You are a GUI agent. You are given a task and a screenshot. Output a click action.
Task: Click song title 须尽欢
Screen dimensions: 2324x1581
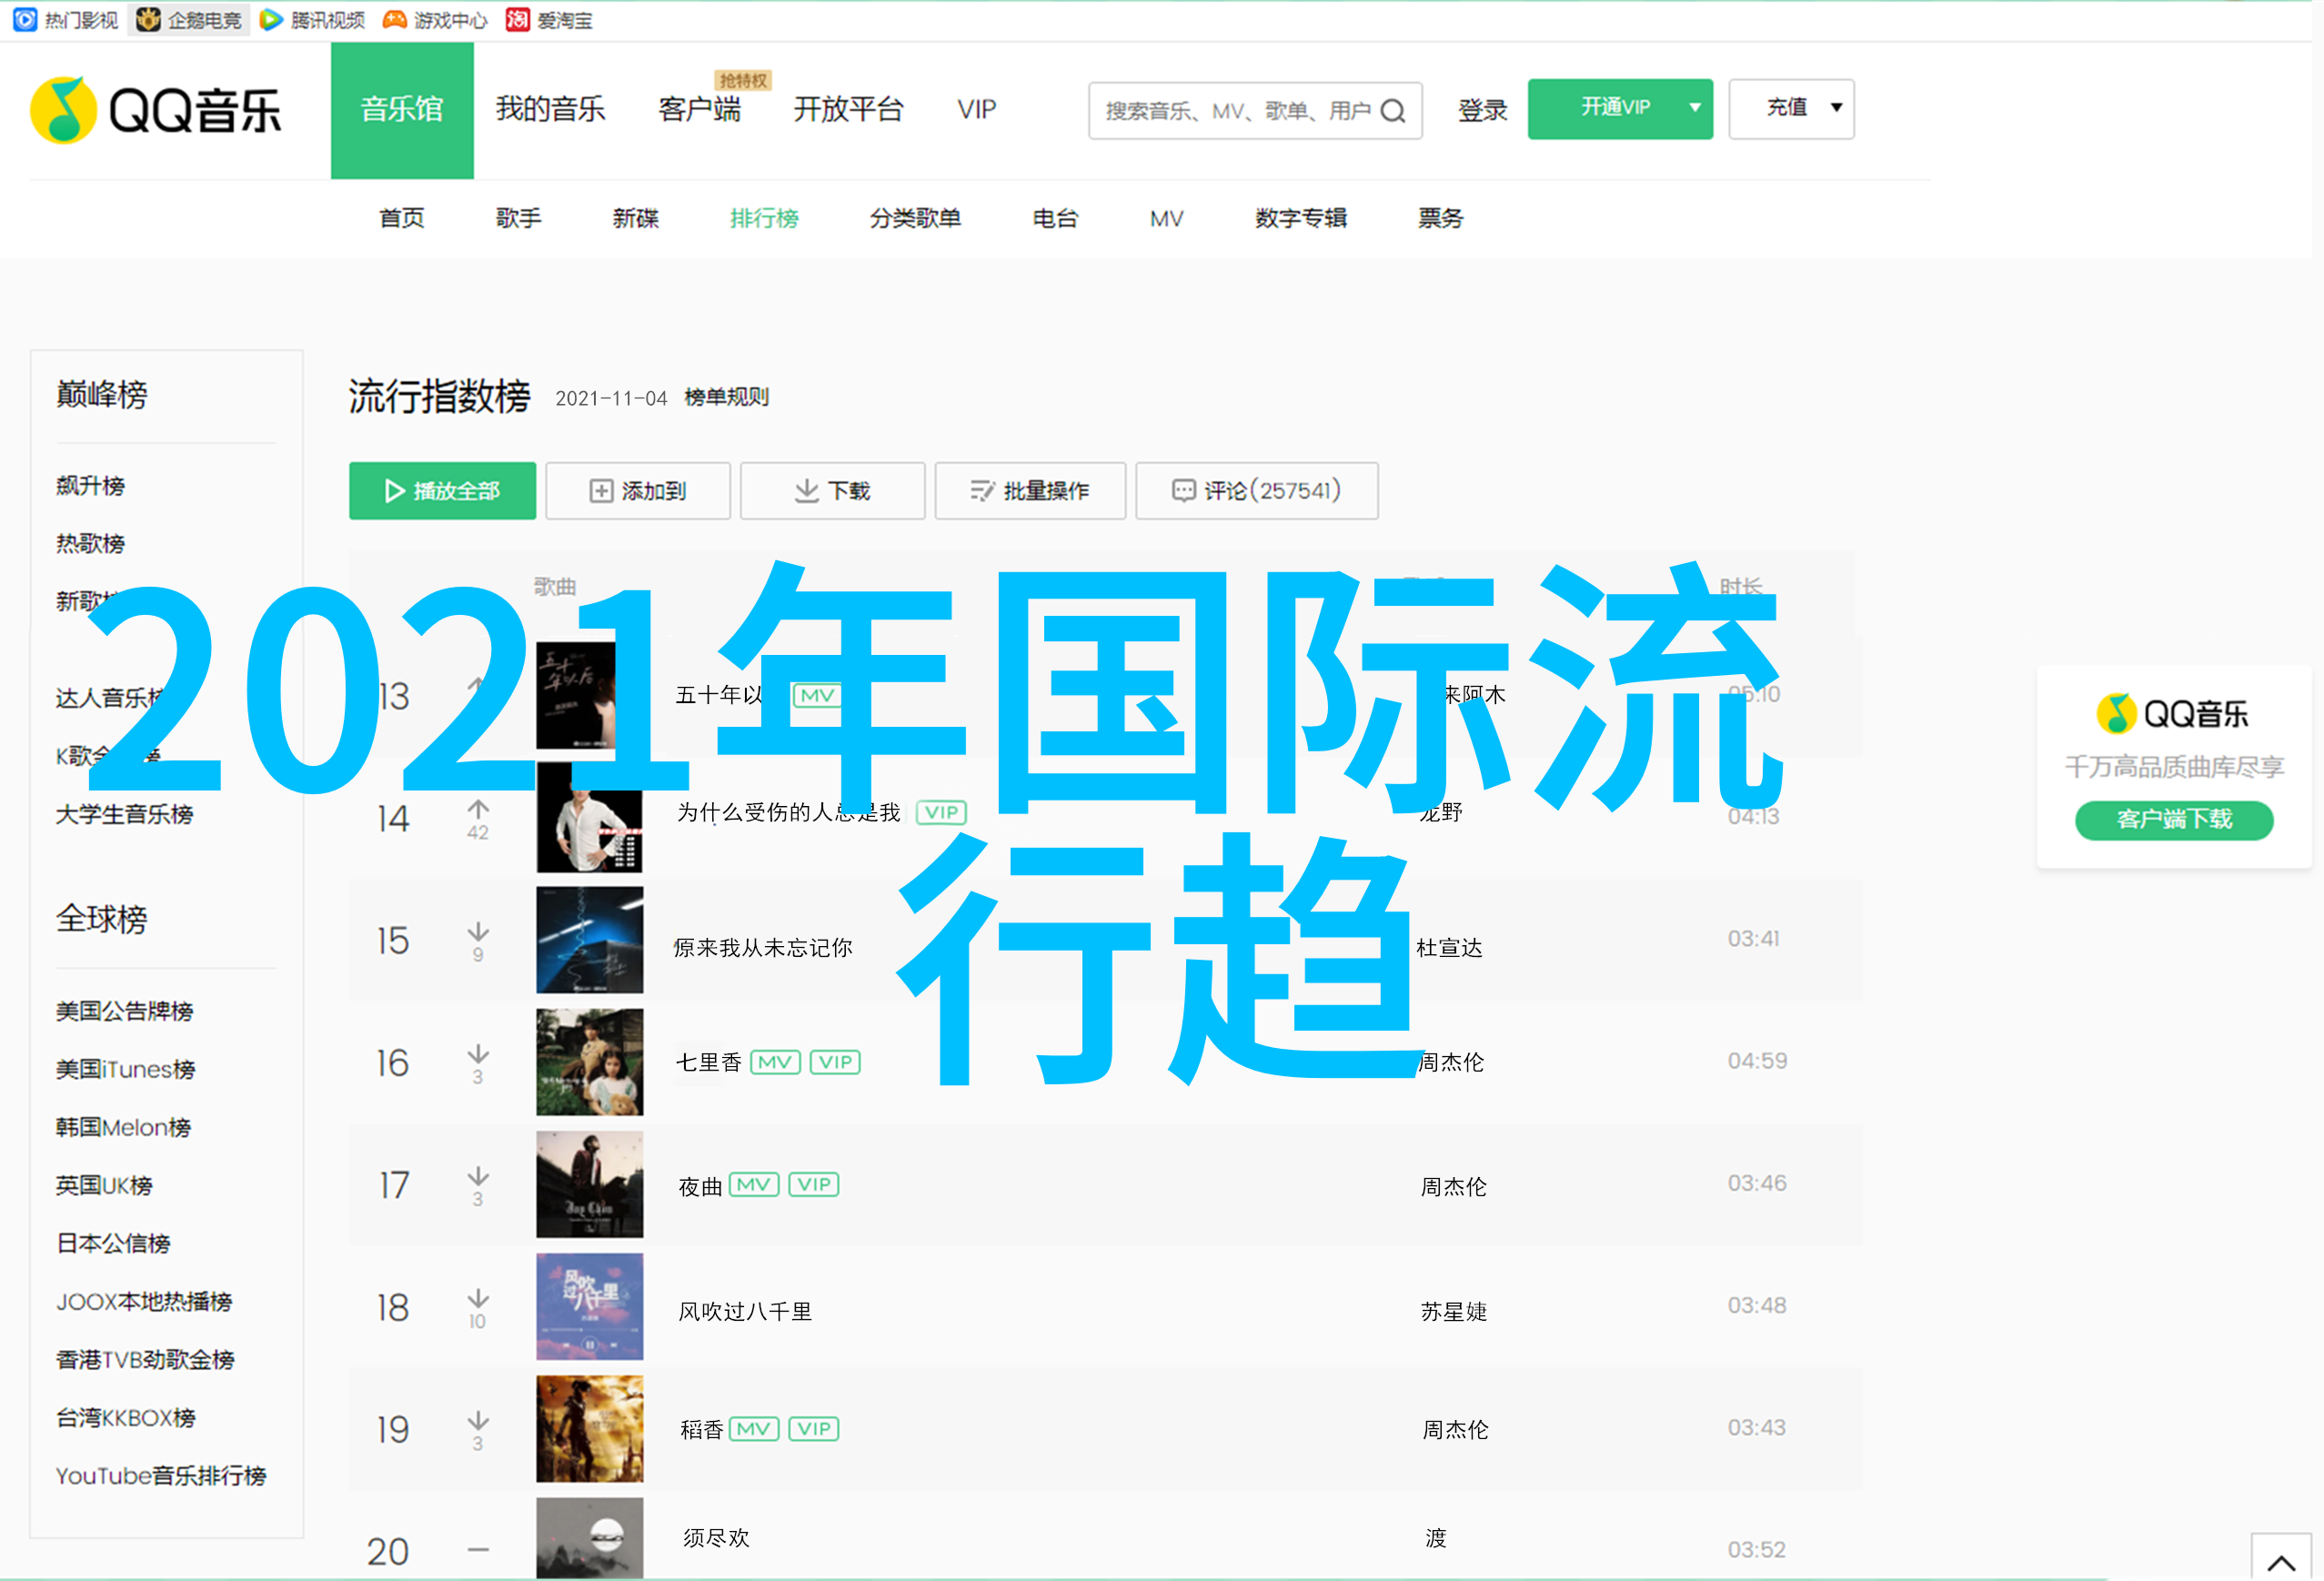tap(717, 1538)
